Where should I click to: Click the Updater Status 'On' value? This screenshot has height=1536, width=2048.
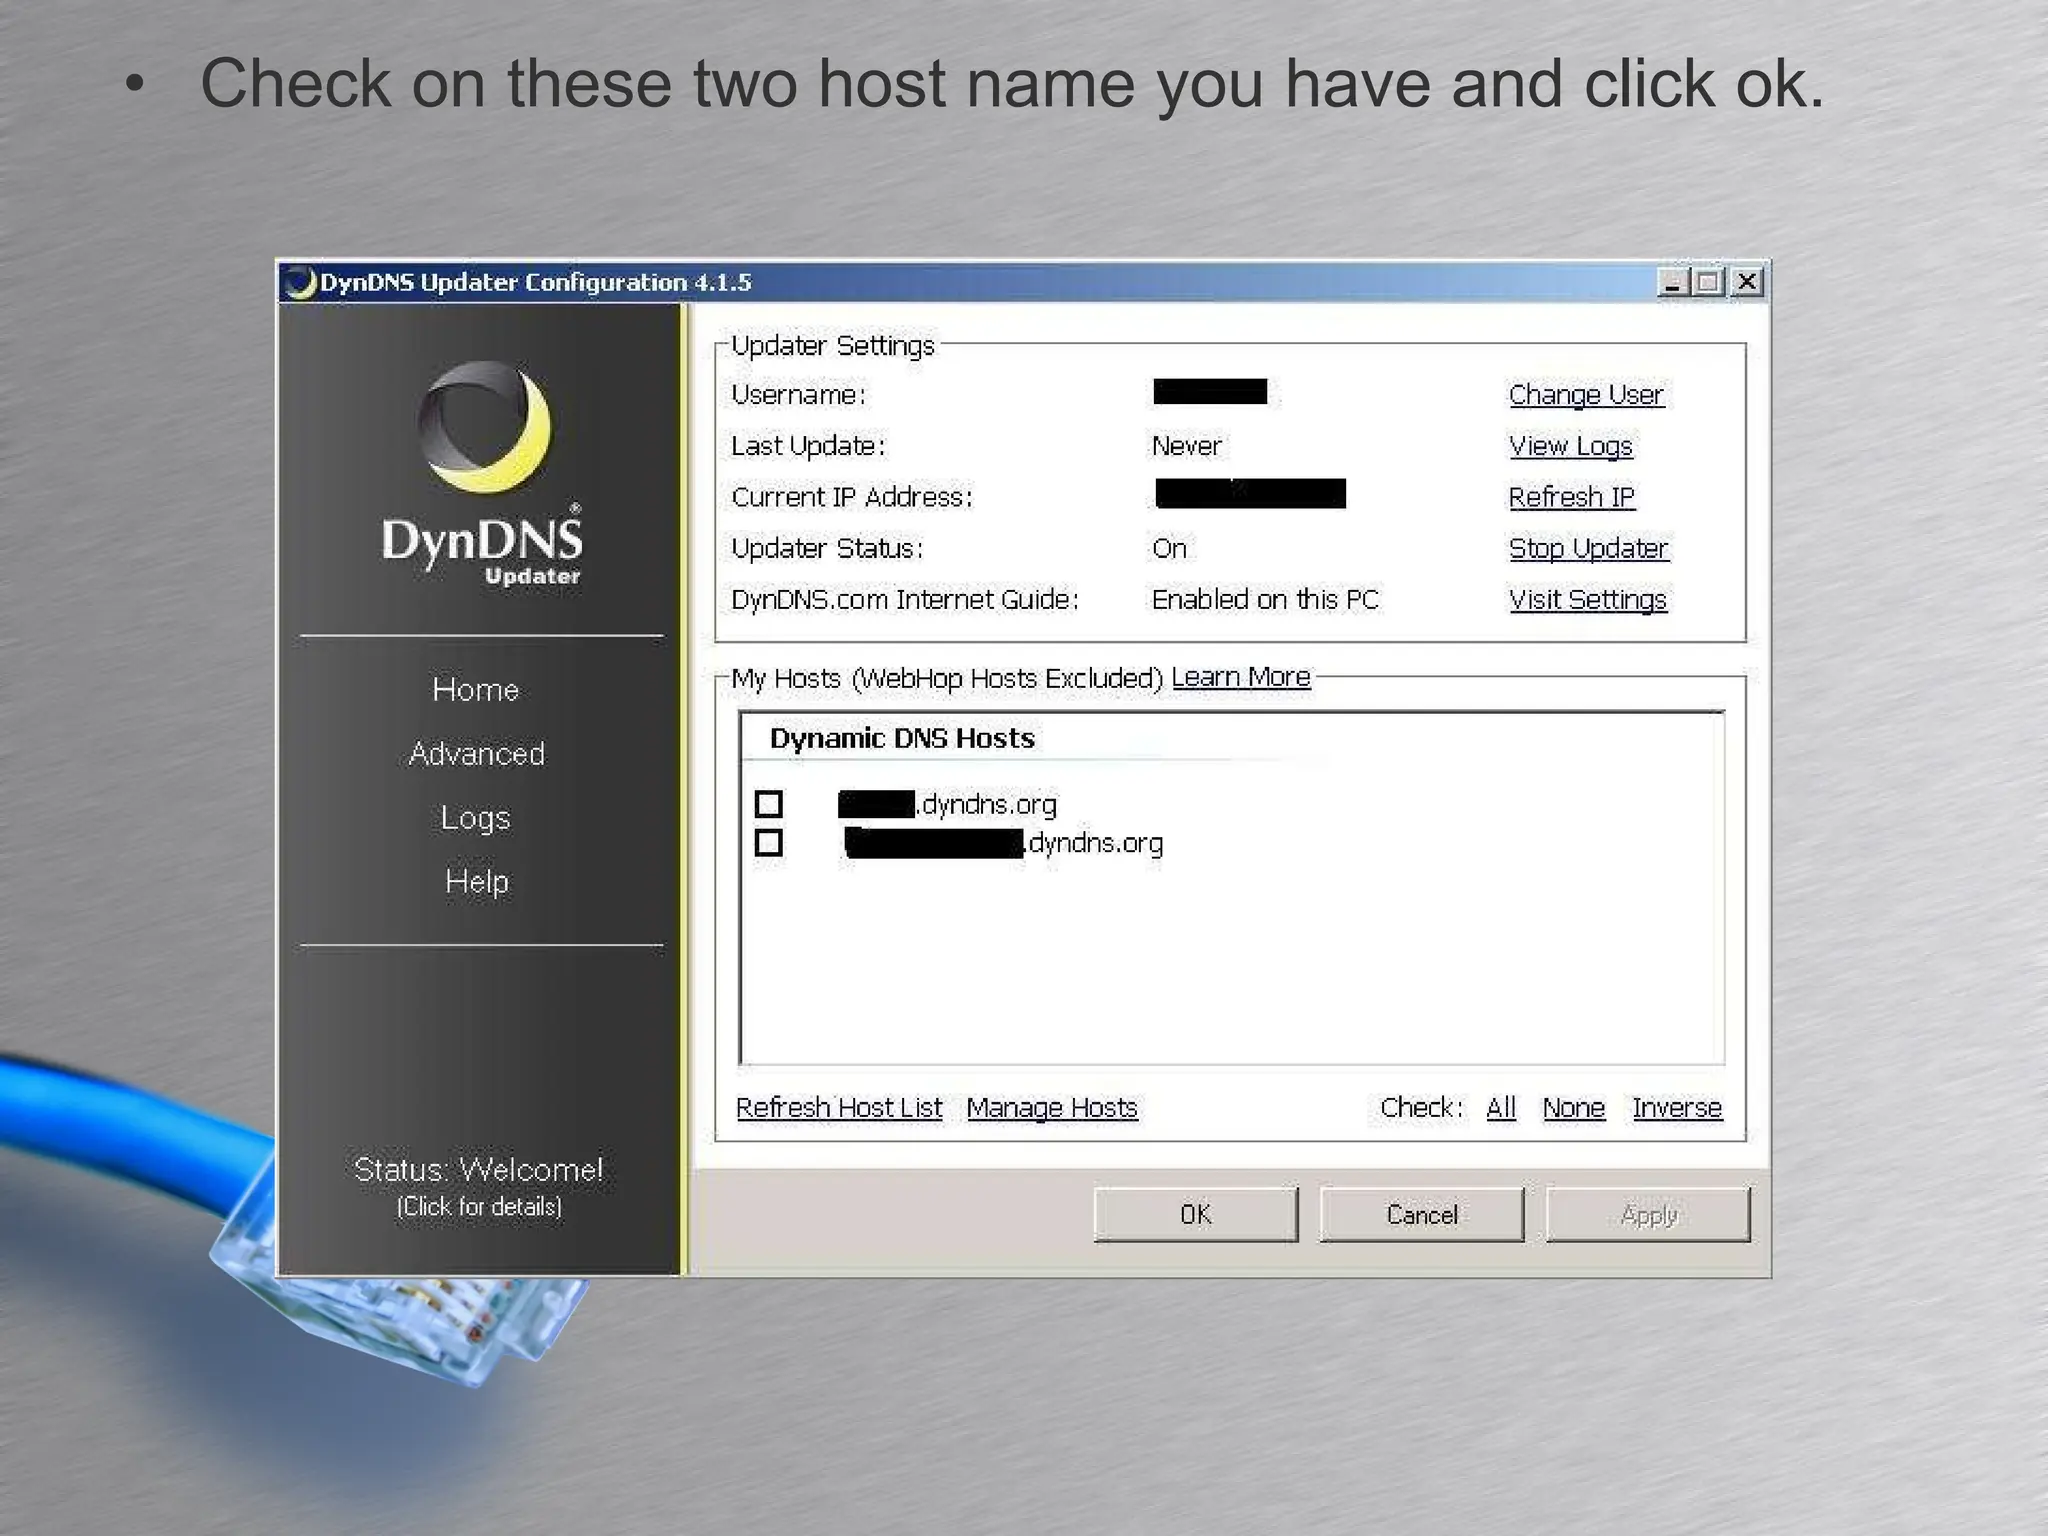coord(1169,549)
